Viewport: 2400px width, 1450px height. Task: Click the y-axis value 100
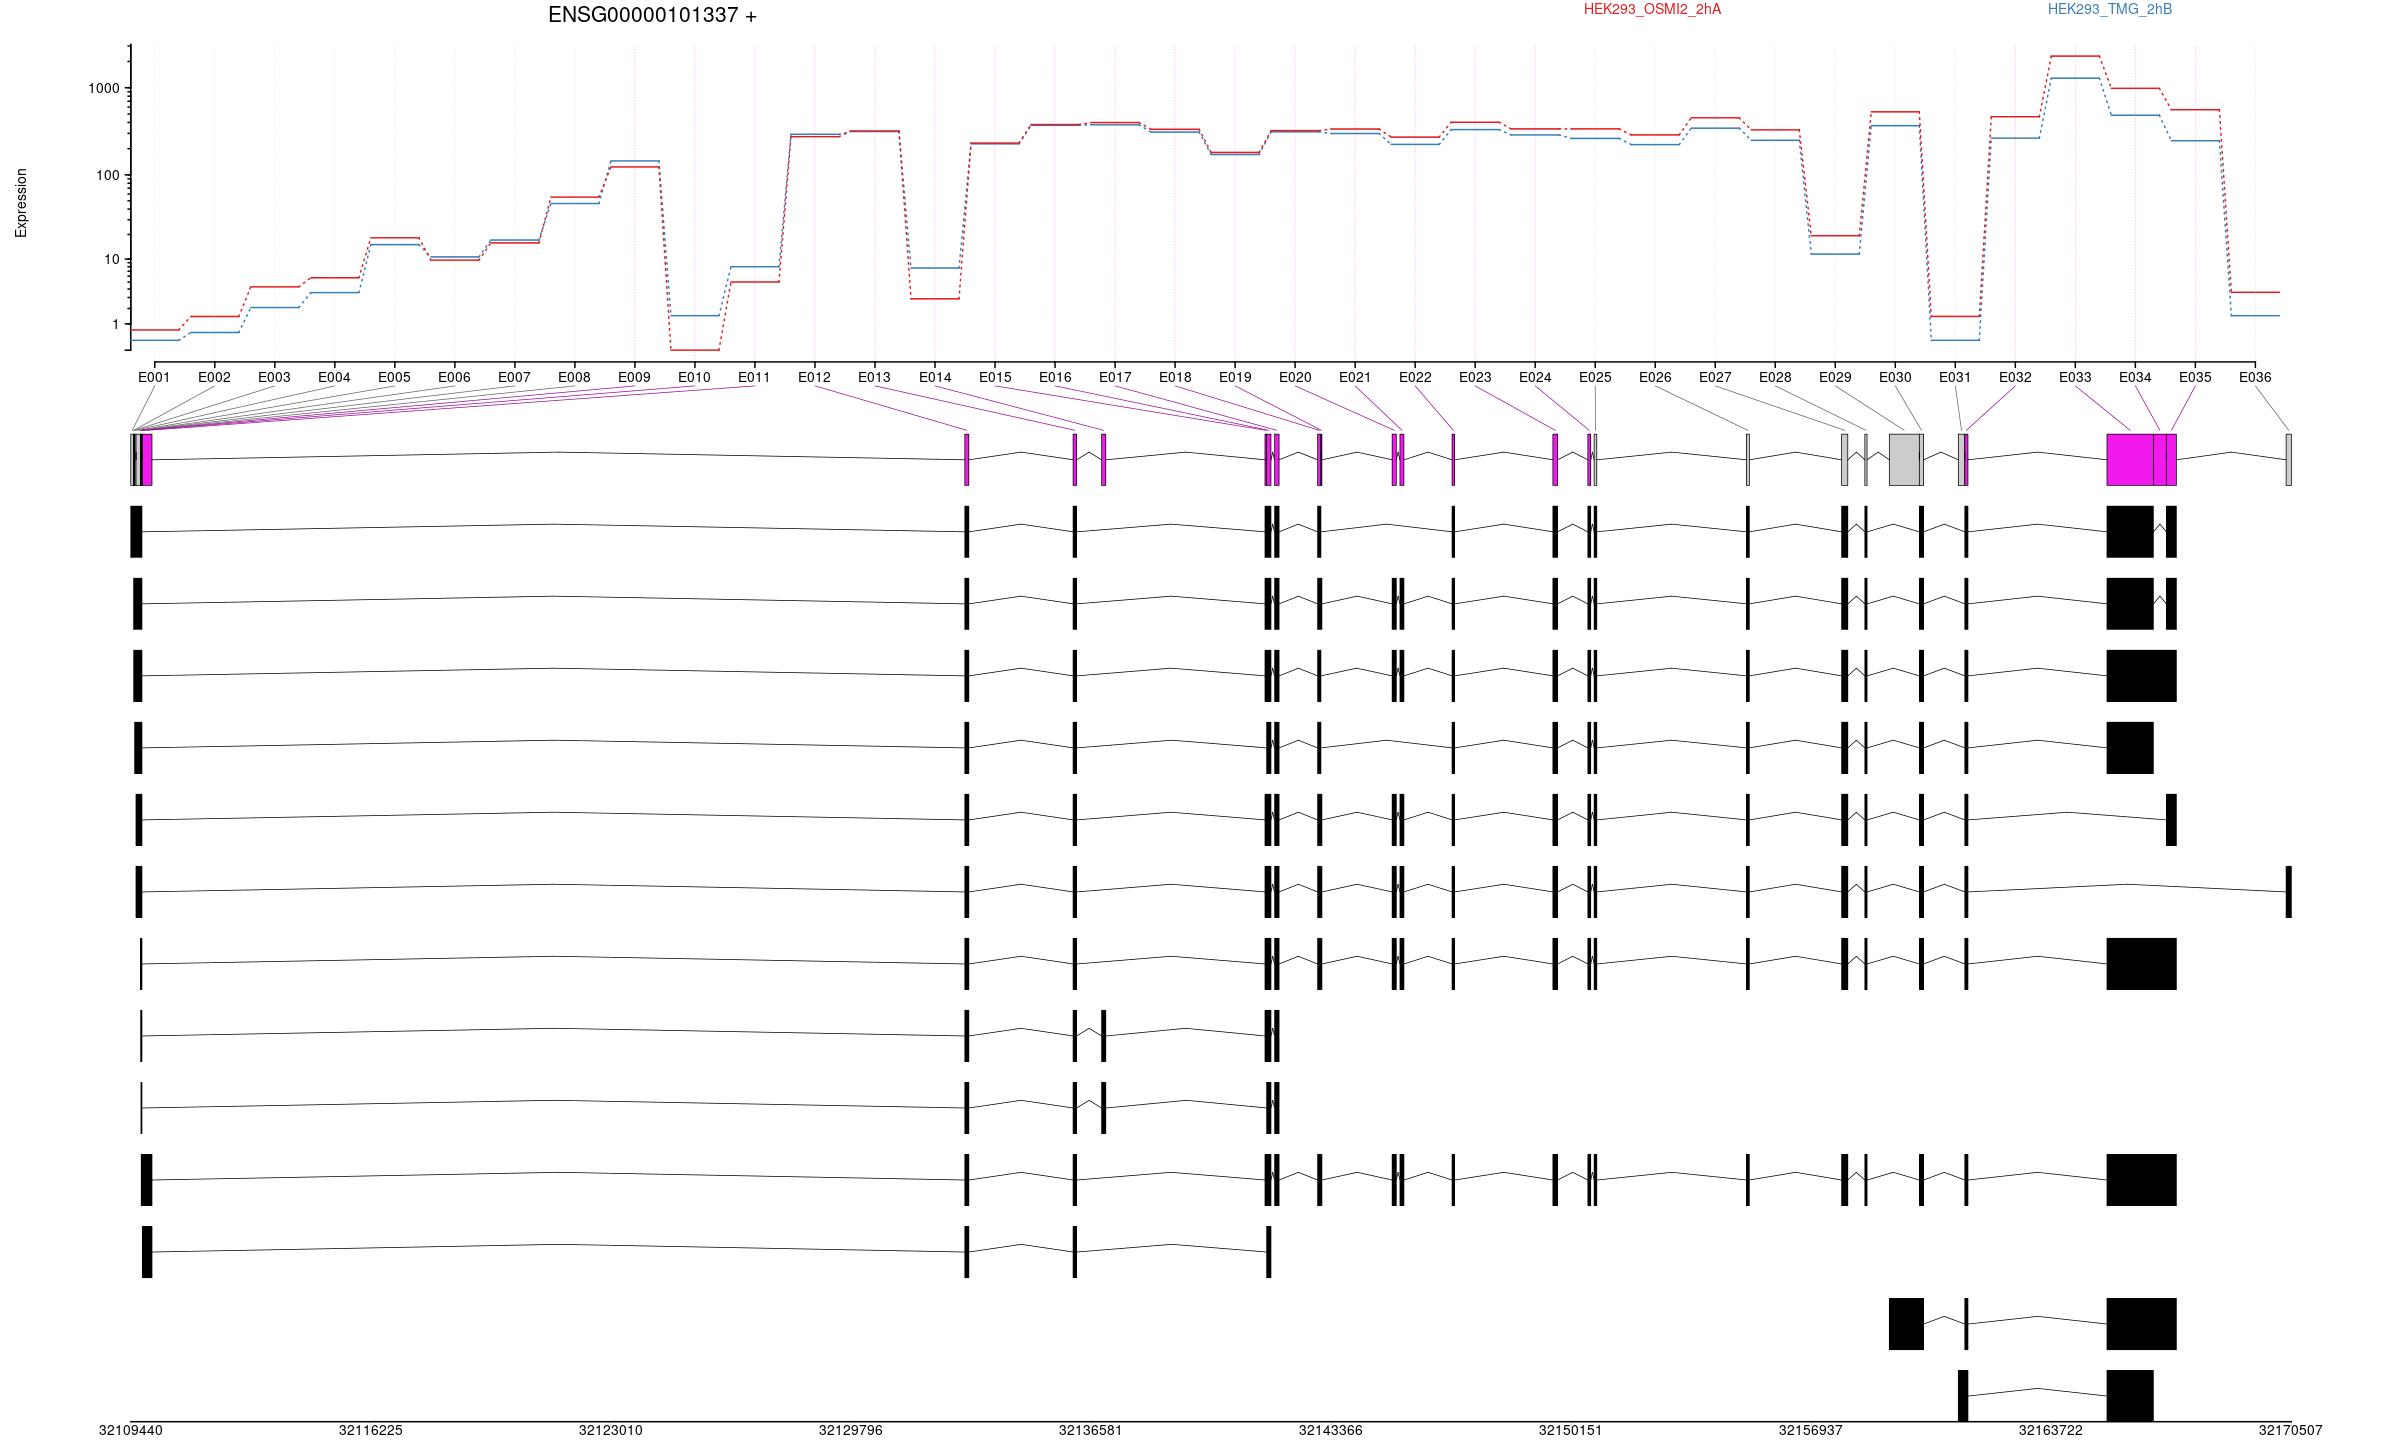(x=108, y=175)
